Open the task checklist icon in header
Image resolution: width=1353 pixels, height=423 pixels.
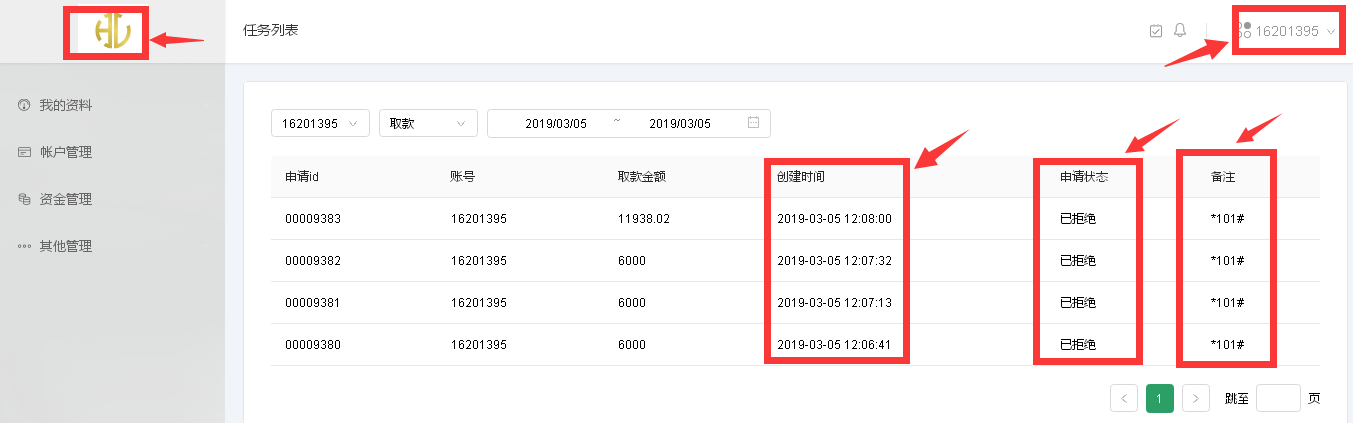coord(1156,31)
